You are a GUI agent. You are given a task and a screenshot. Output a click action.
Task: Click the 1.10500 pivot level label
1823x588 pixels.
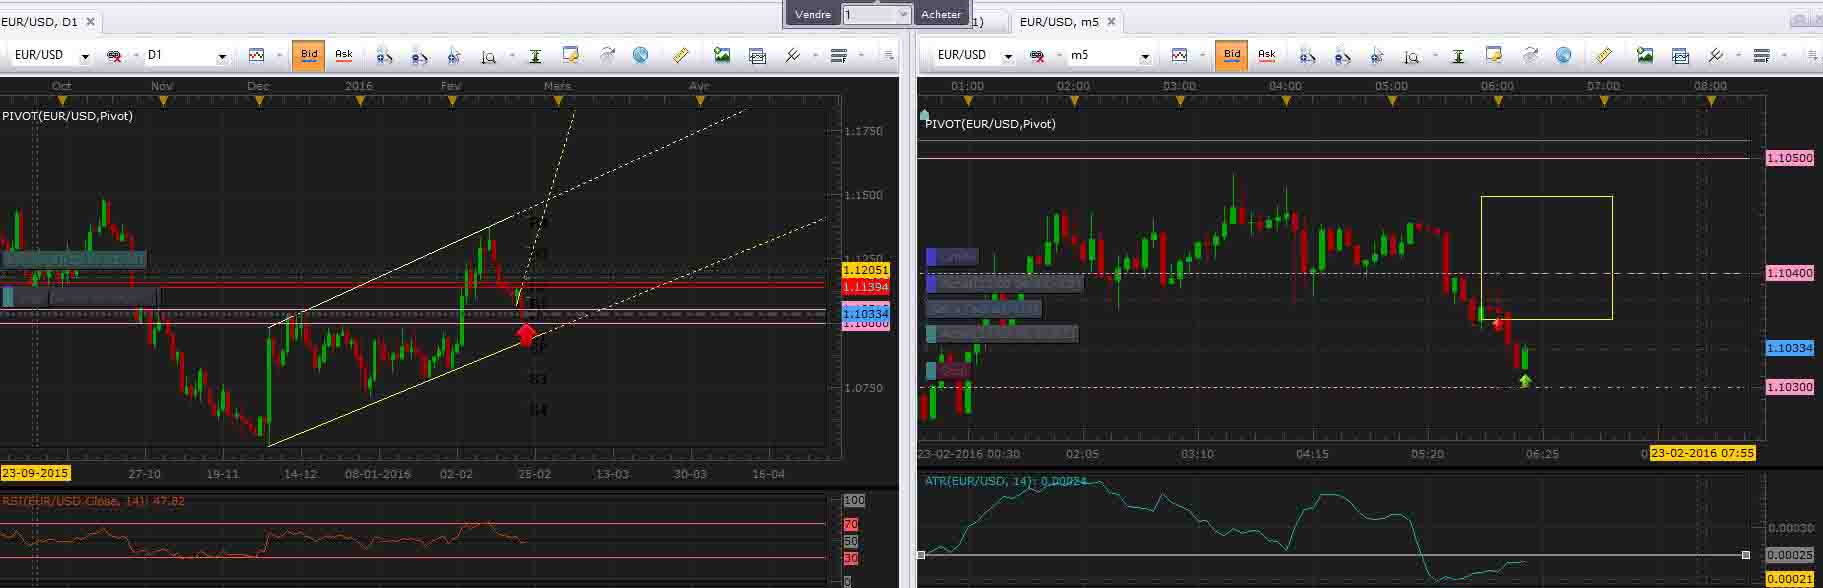click(x=1790, y=158)
